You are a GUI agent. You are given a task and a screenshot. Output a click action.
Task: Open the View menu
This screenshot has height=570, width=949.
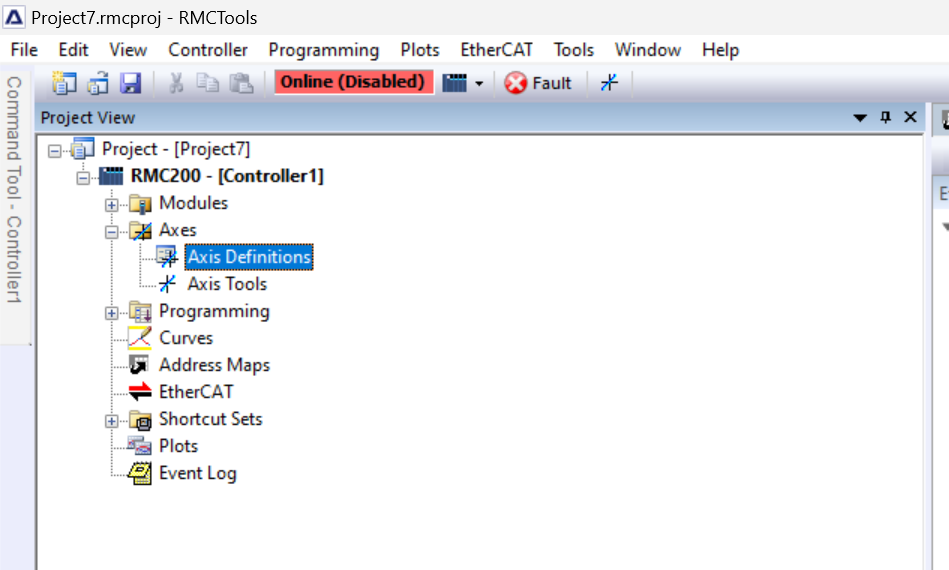(128, 50)
